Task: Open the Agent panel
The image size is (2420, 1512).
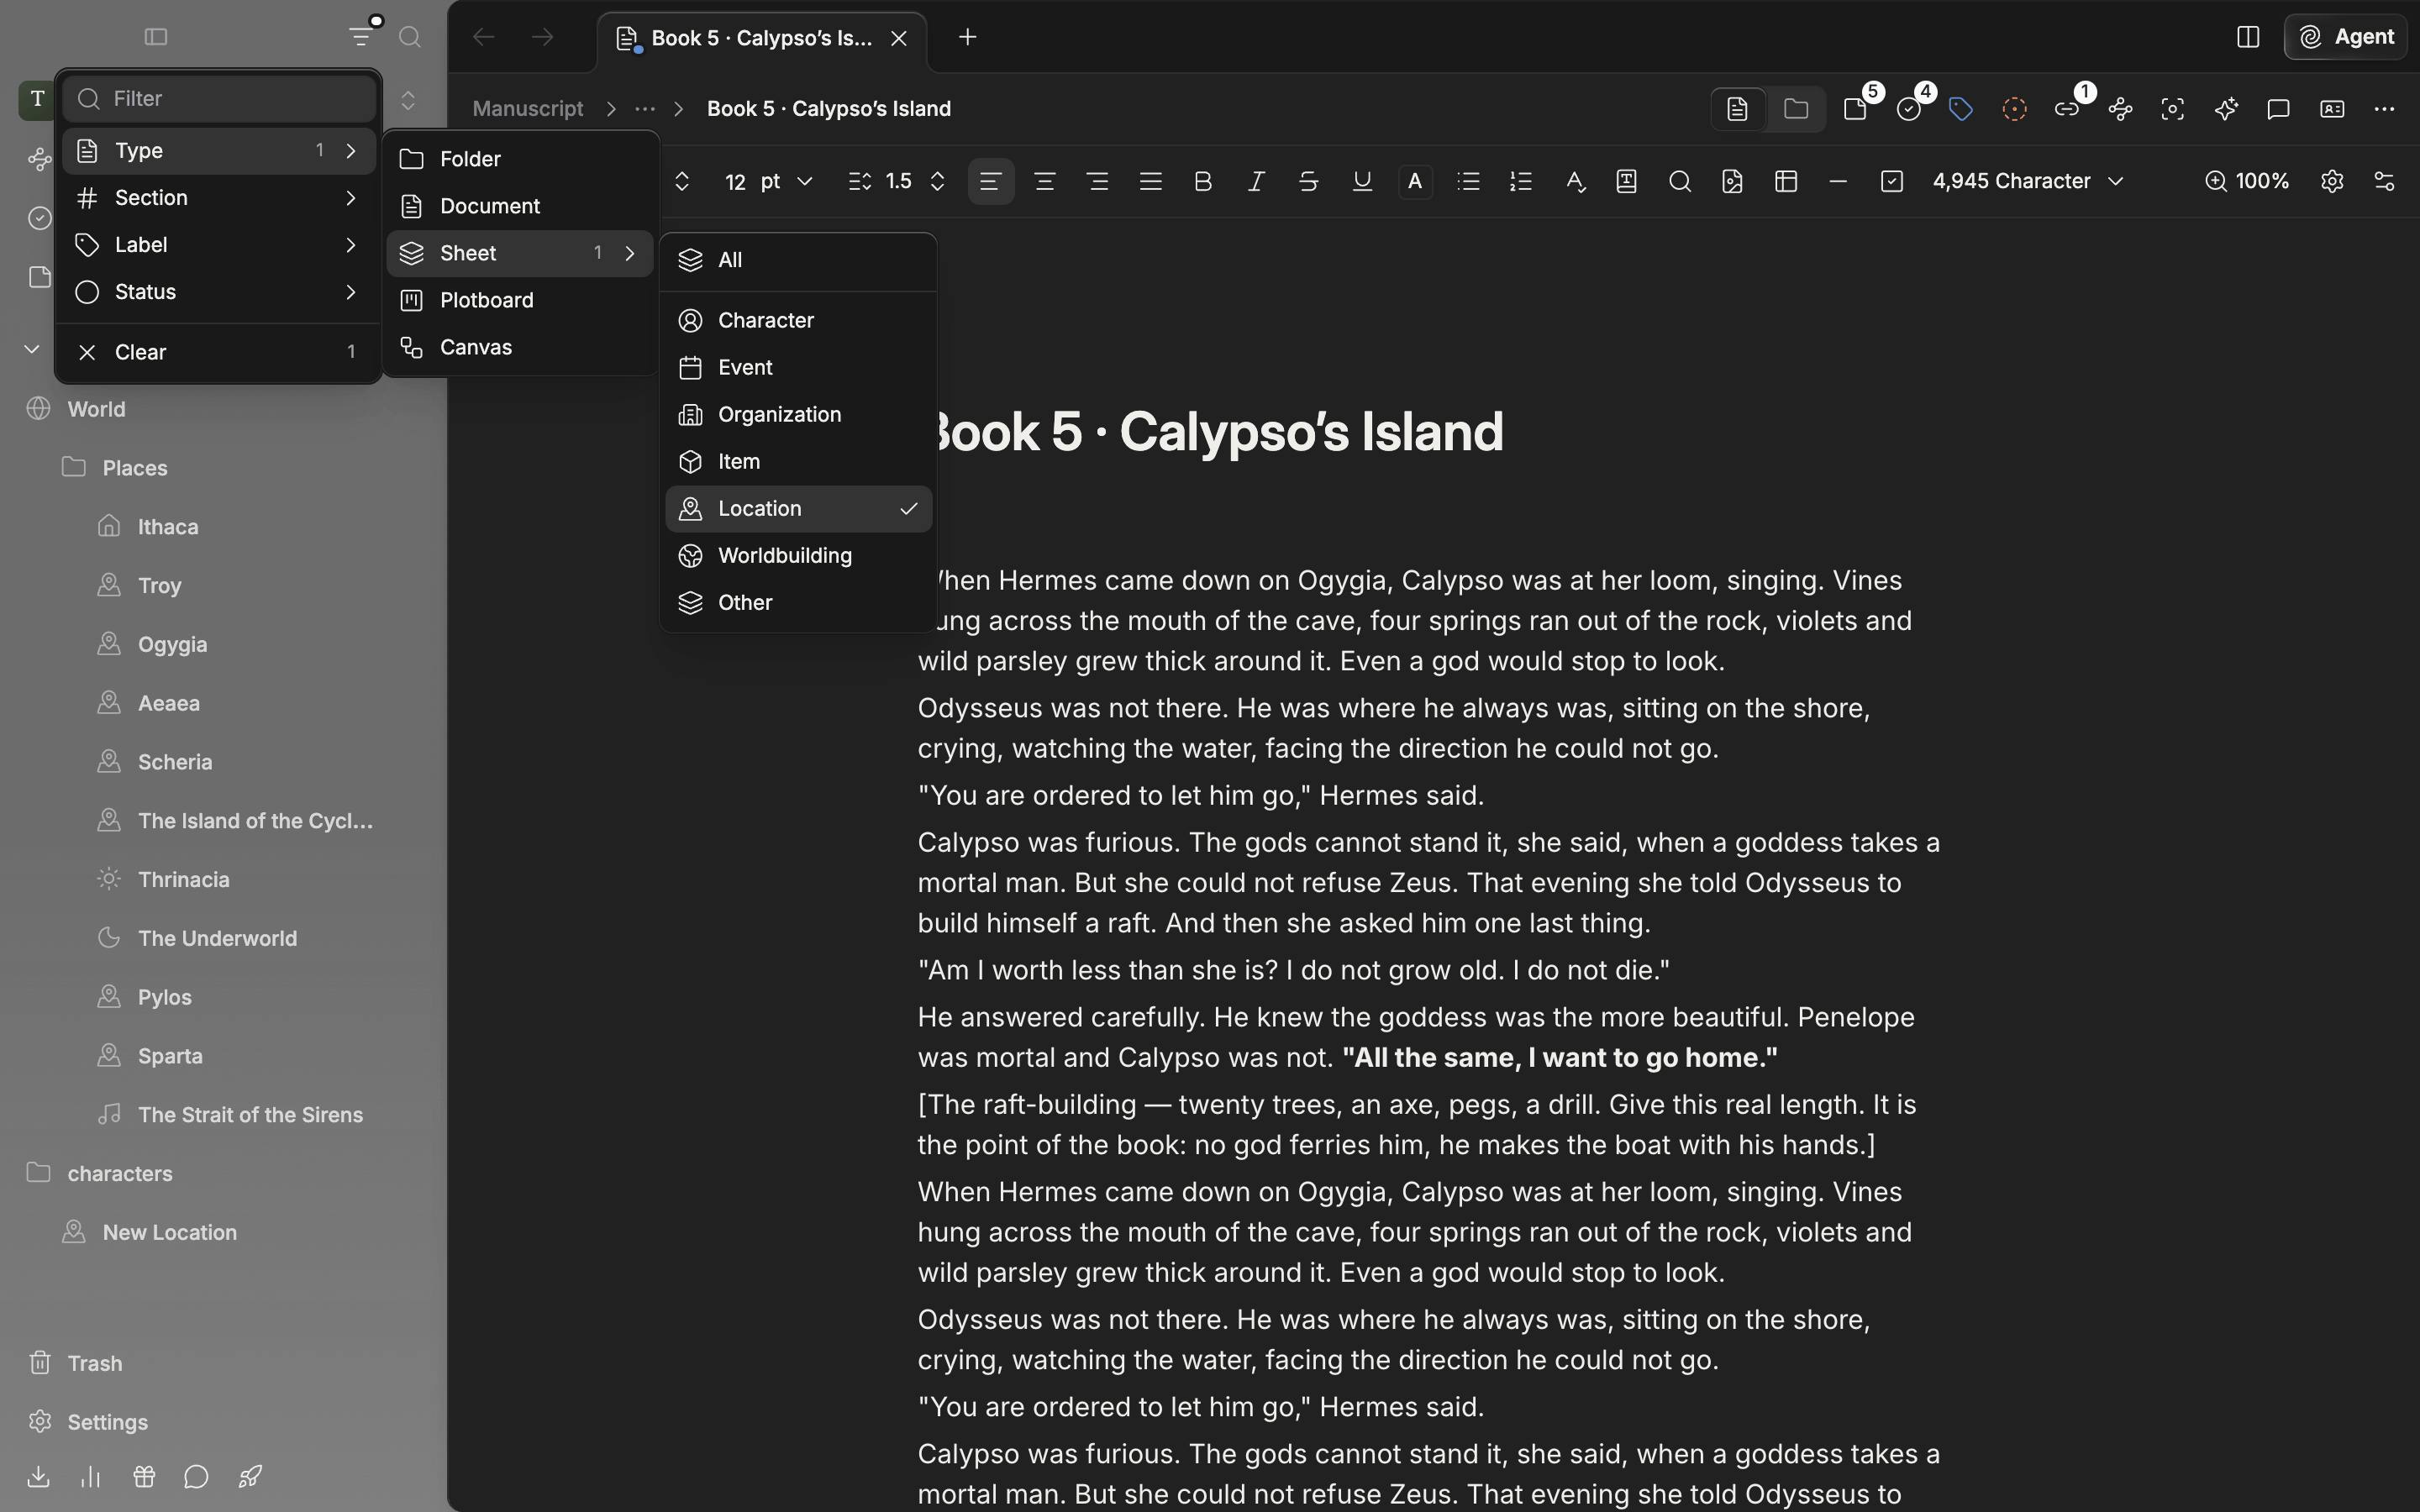Action: tap(2345, 37)
